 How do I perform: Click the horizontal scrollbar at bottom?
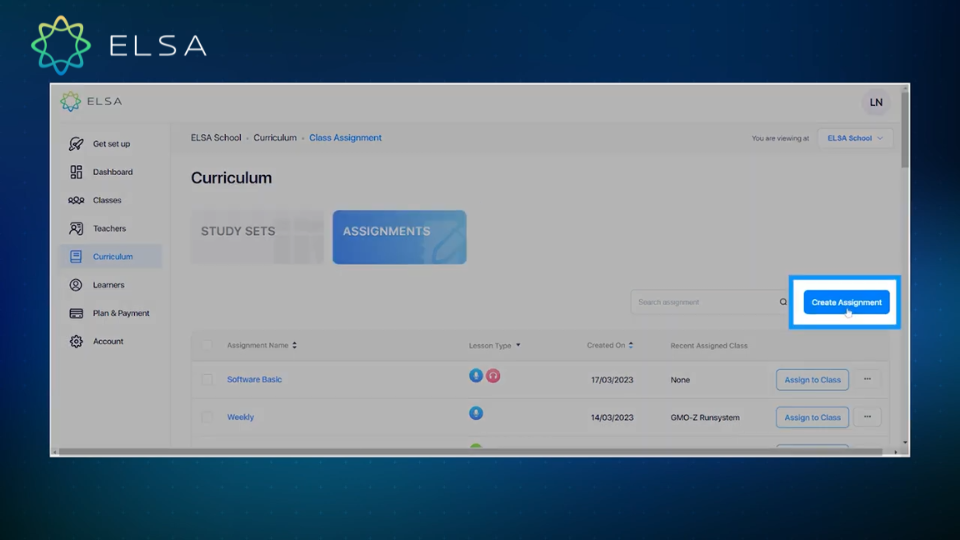pyautogui.click(x=471, y=452)
